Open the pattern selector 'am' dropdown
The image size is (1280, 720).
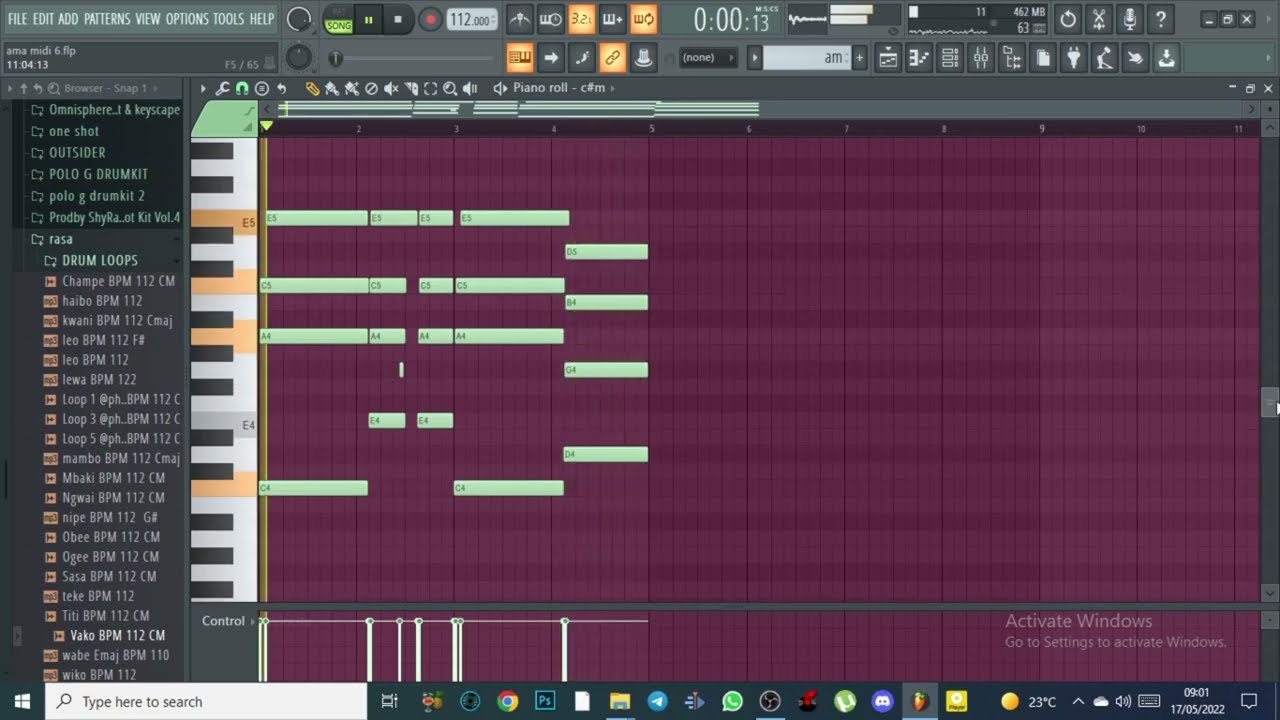tap(806, 58)
